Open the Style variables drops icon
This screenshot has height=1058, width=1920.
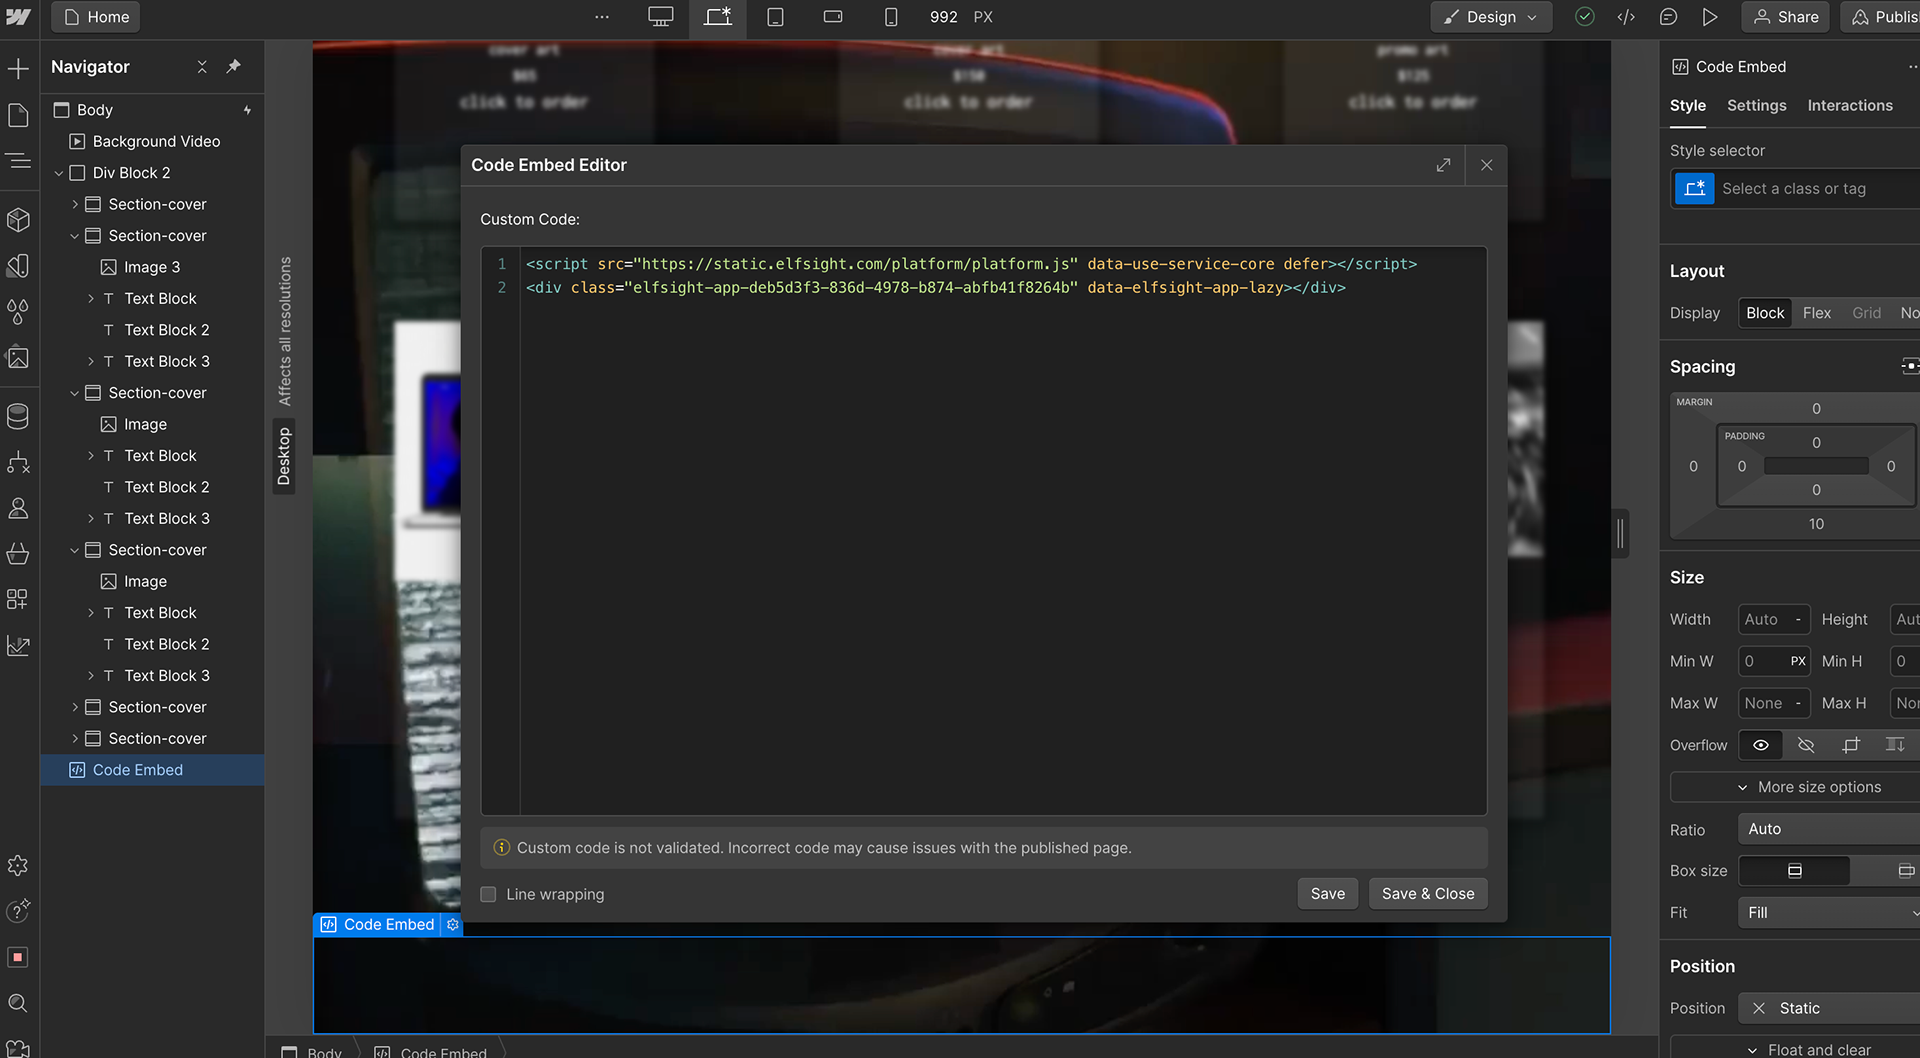pos(18,312)
